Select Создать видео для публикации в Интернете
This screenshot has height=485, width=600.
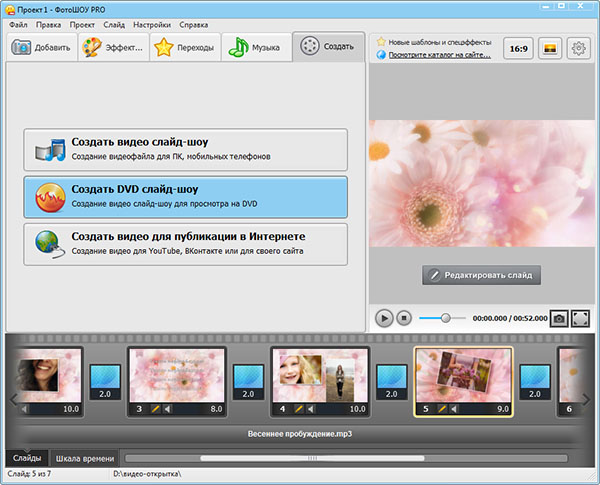[x=186, y=244]
